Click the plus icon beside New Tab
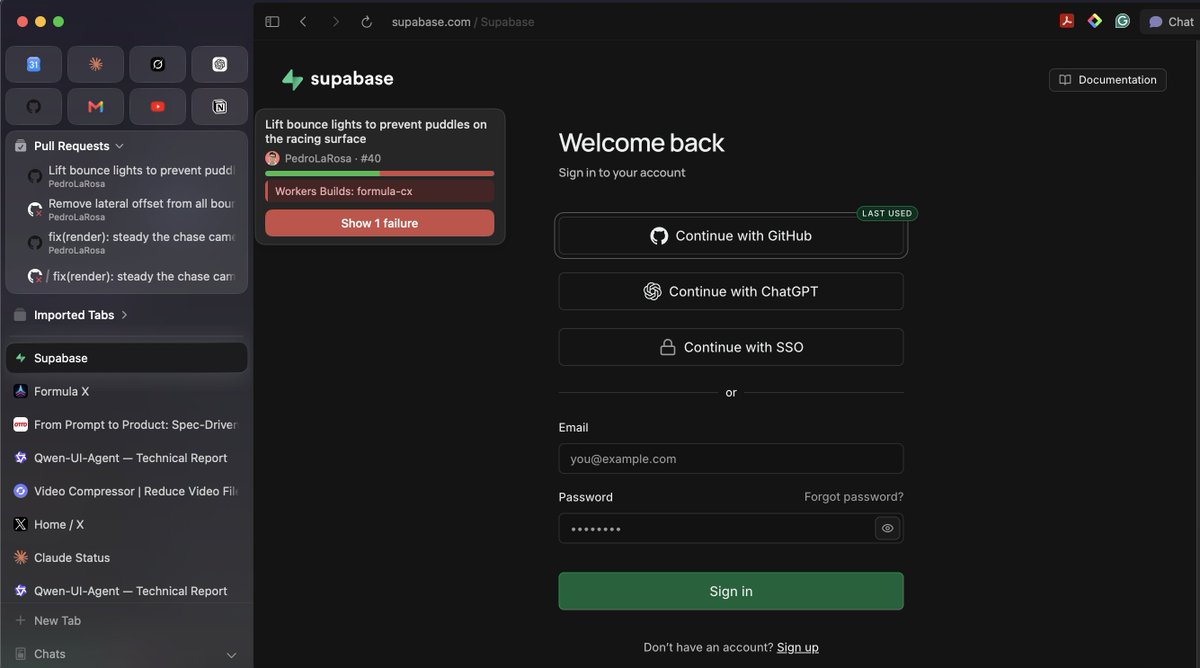 click(x=20, y=621)
